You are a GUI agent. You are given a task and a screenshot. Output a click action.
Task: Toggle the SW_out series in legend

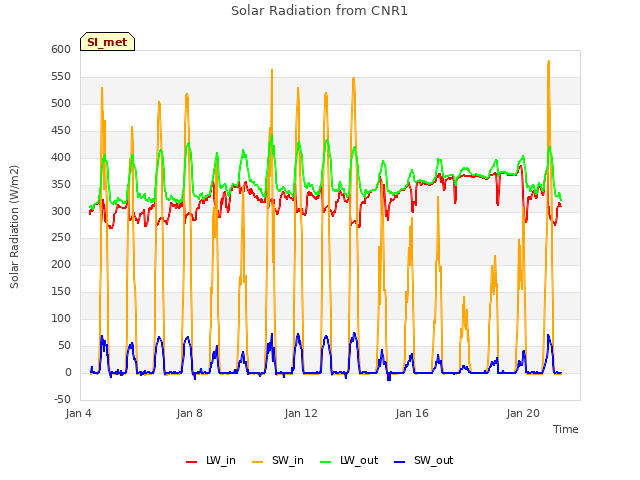pyautogui.click(x=424, y=460)
